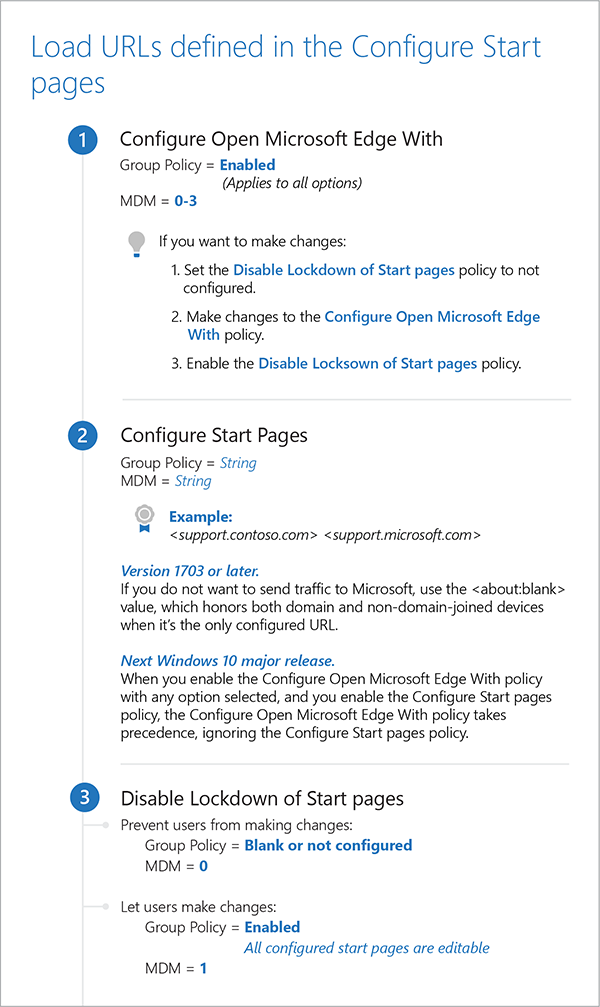Click the 'Prevent users' branch connector dot
The width and height of the screenshot is (600, 1007).
[106, 826]
